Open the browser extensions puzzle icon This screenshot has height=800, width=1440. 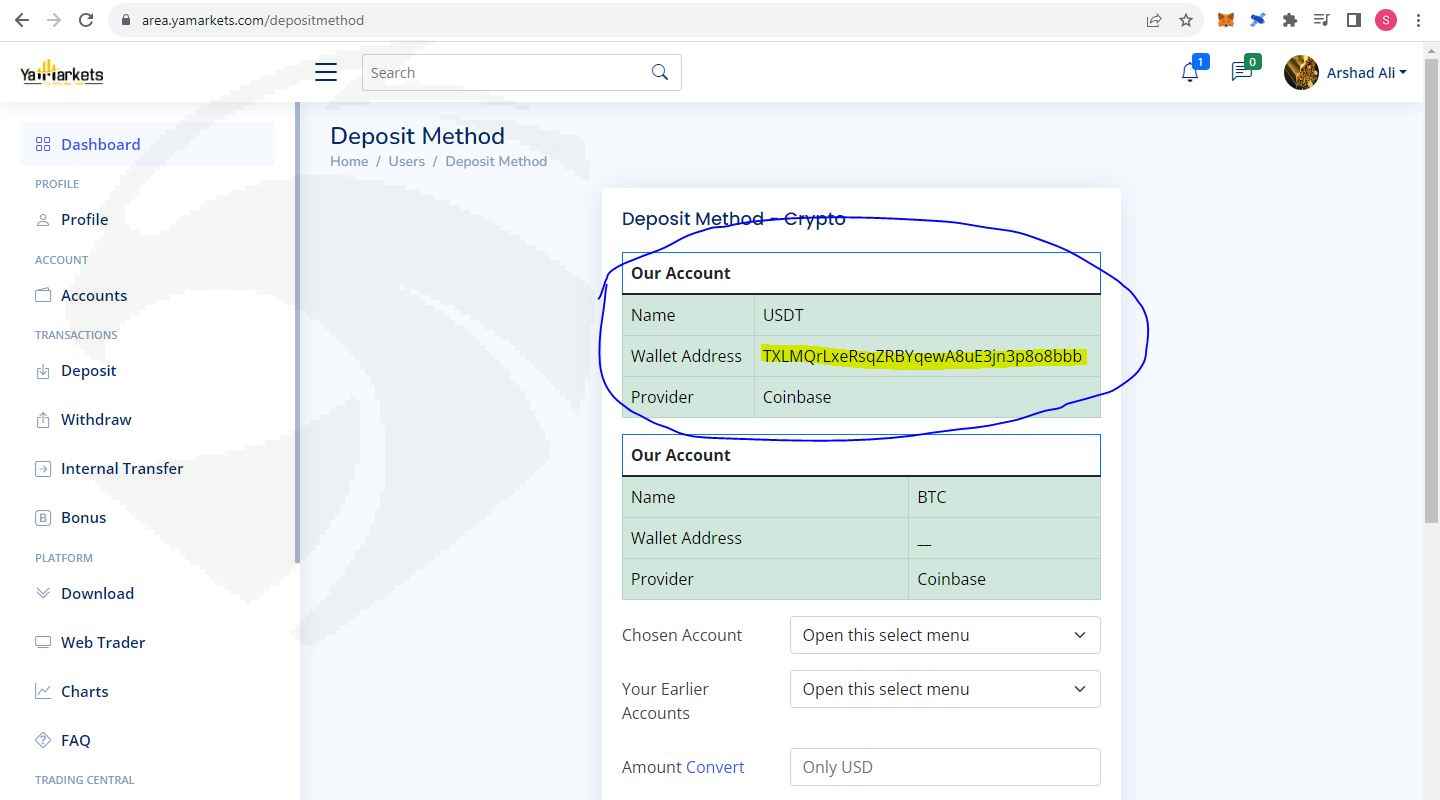(x=1290, y=20)
